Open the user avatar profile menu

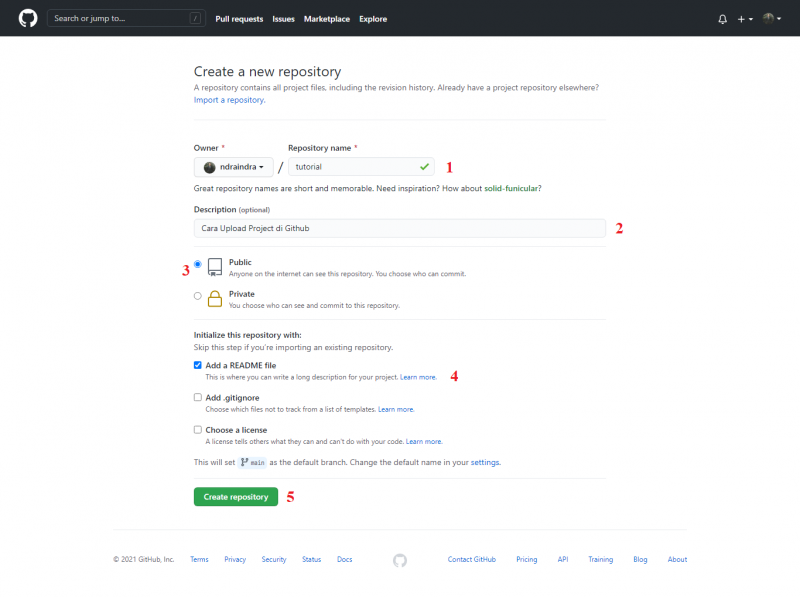[x=771, y=19]
